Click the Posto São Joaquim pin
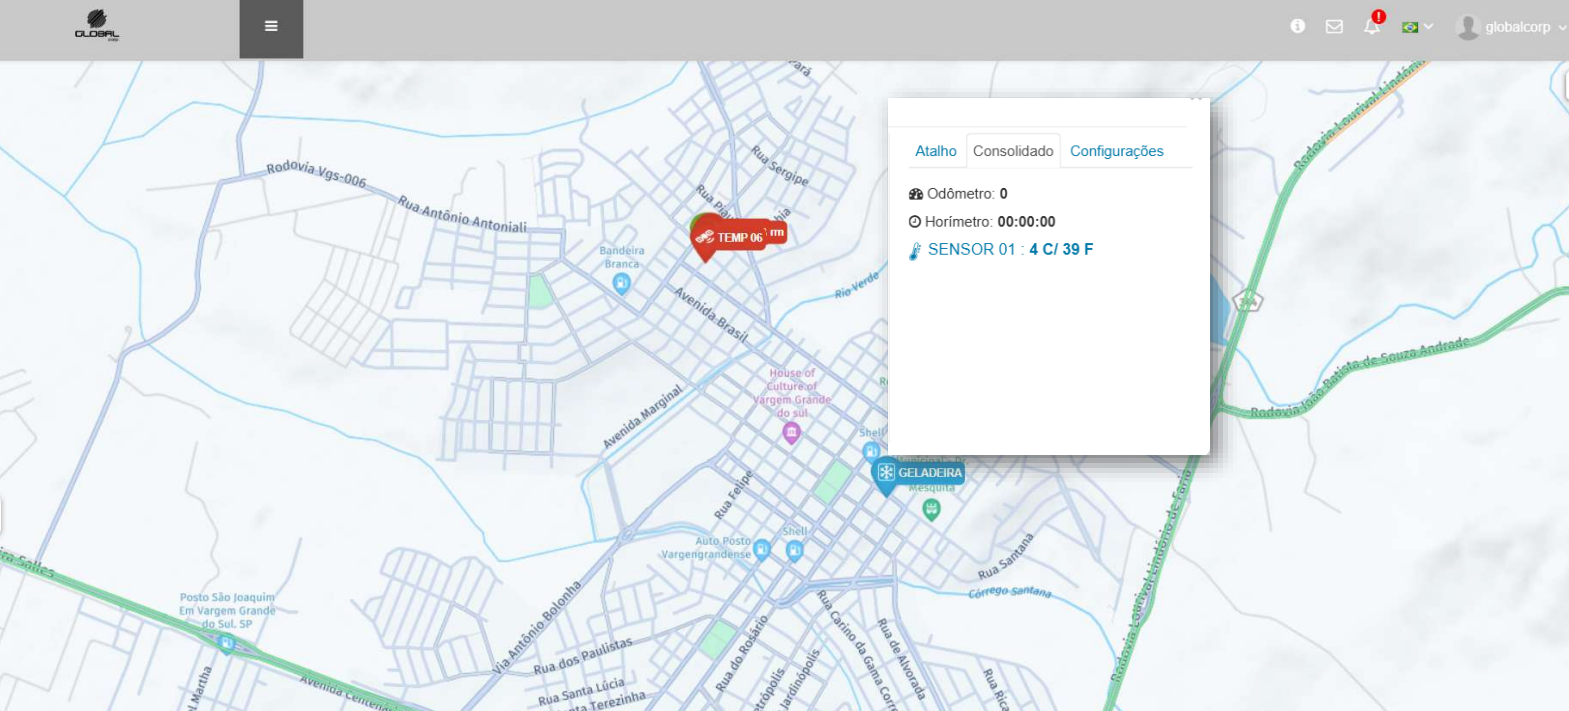The height and width of the screenshot is (711, 1569). pos(227,643)
